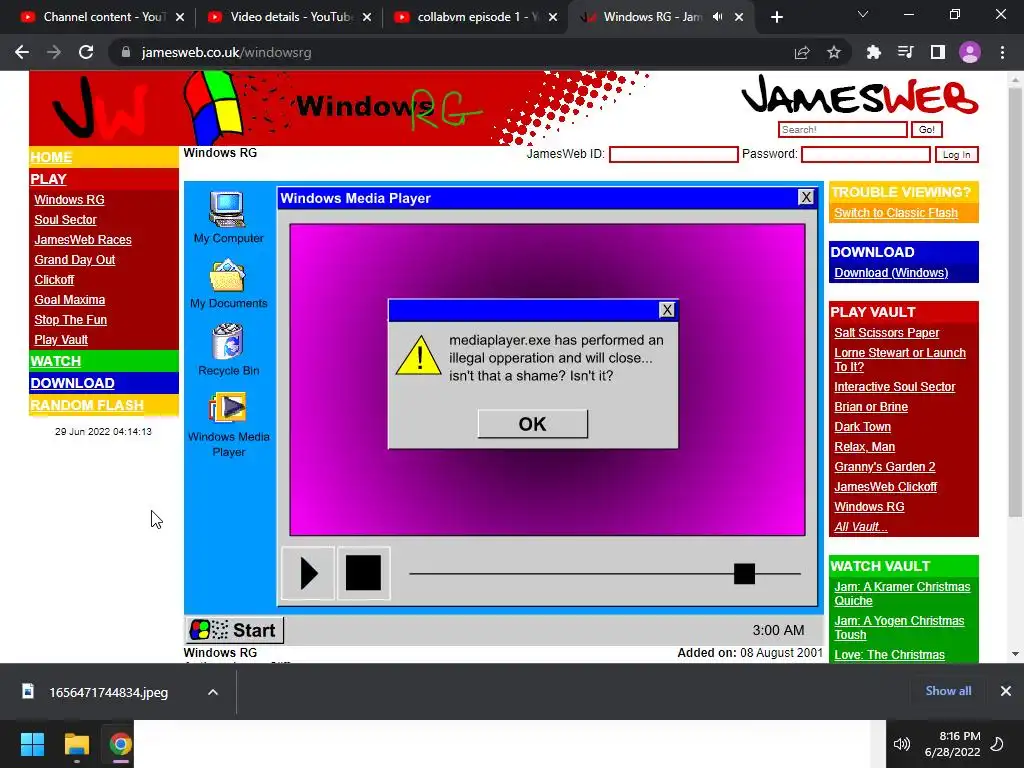Reload the current page
Viewport: 1024px width, 768px height.
(x=86, y=52)
